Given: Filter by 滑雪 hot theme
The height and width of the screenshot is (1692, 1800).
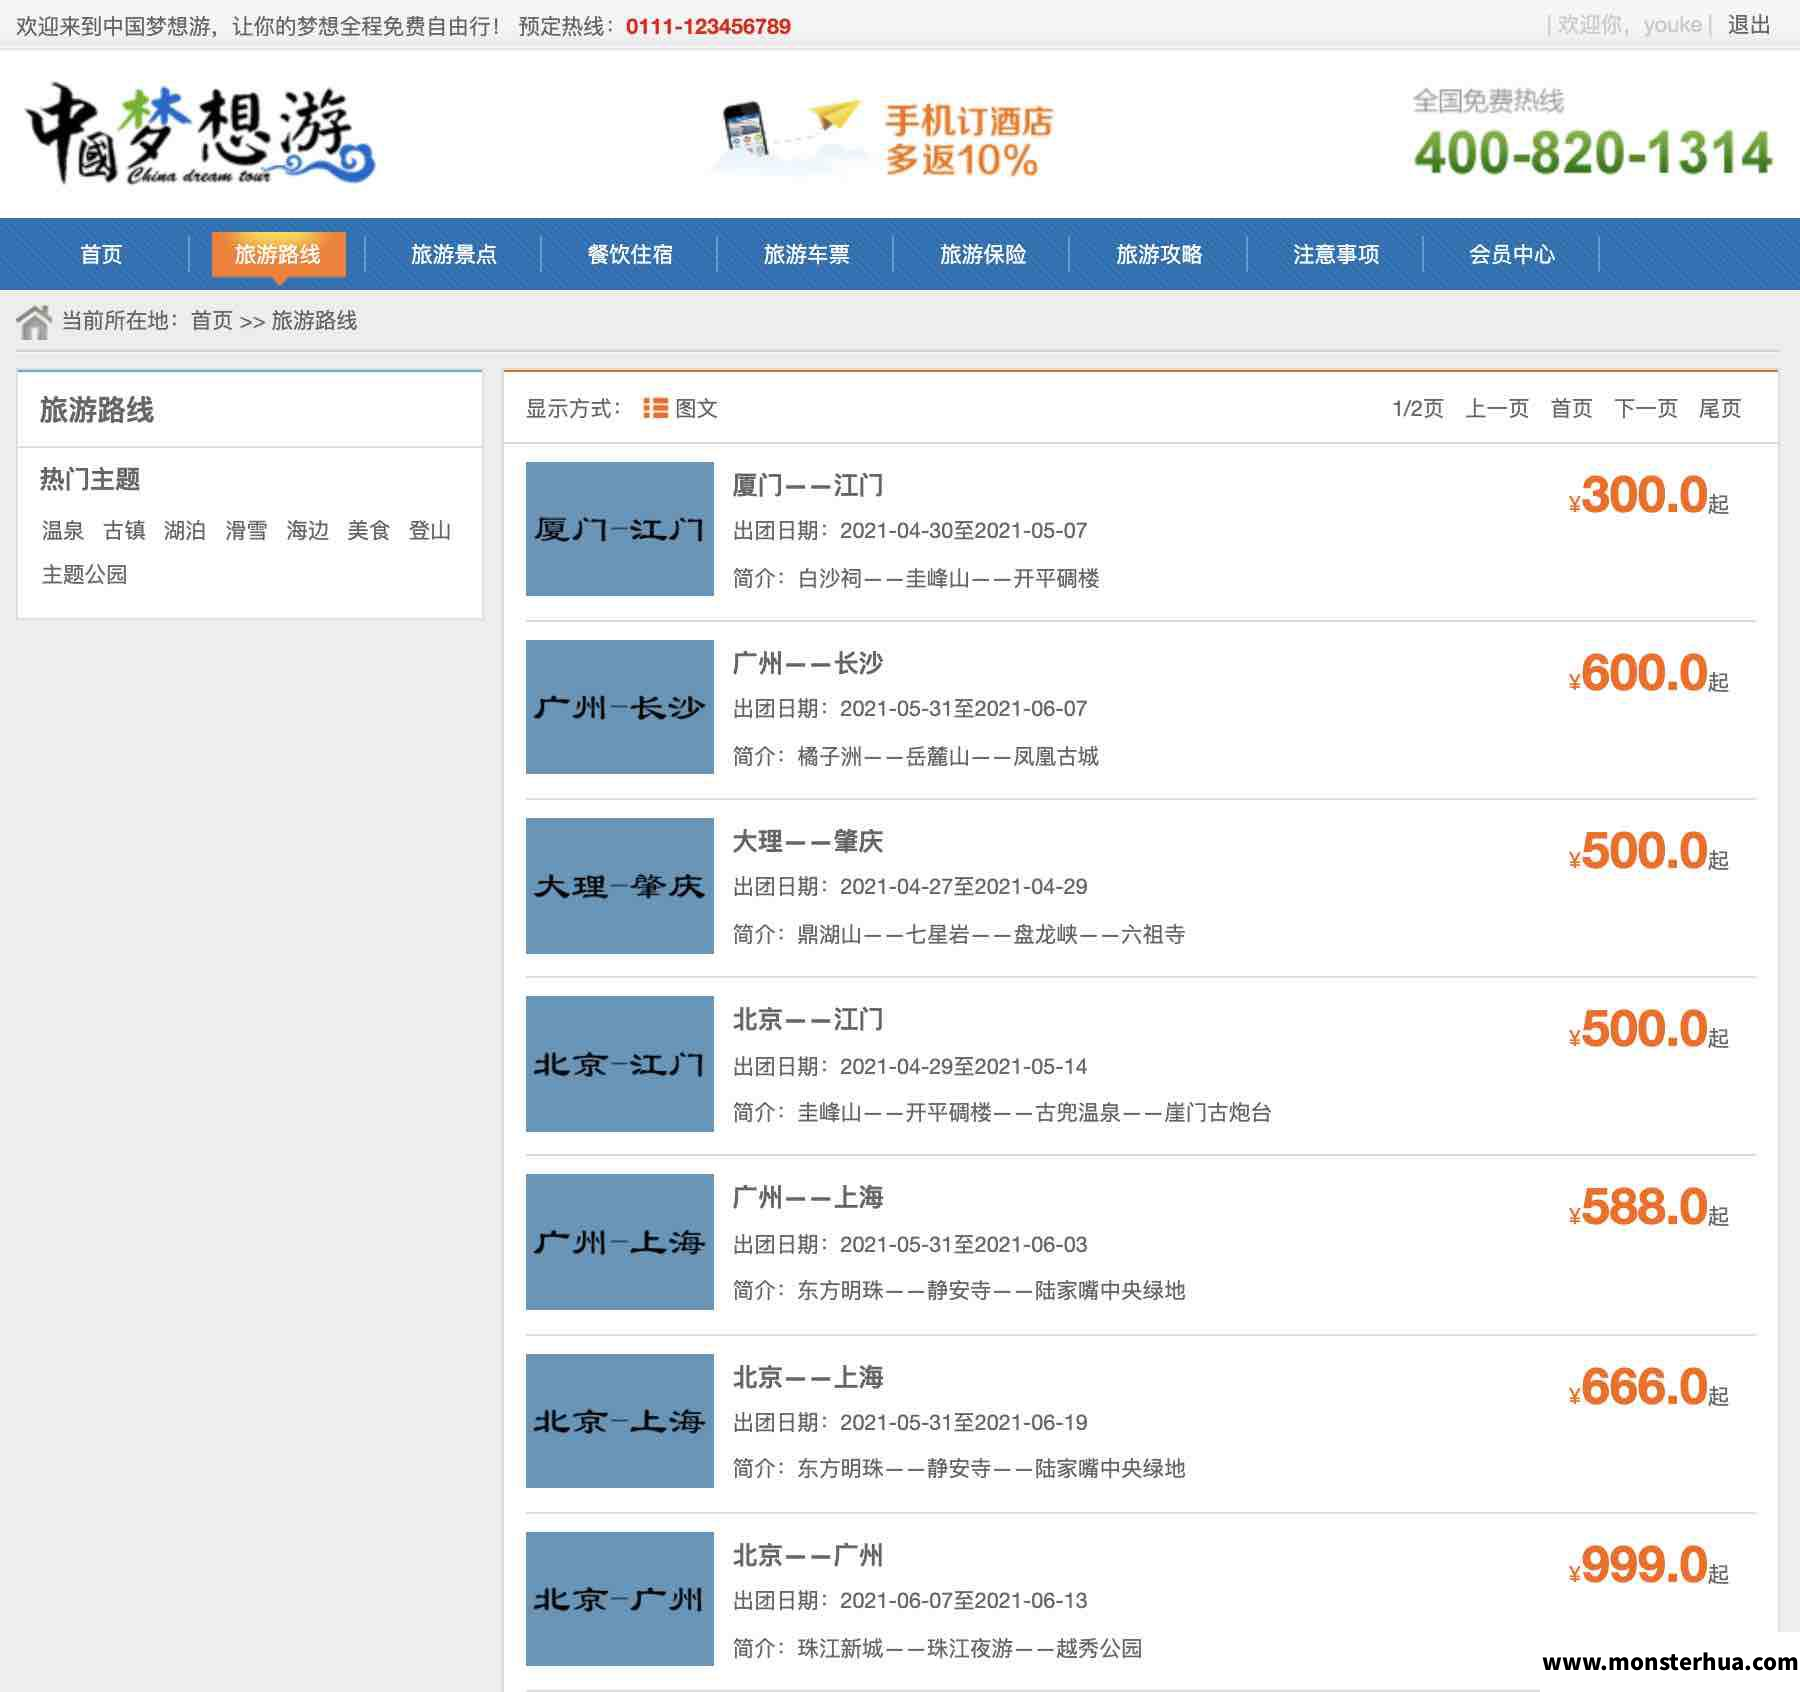Looking at the screenshot, I should (x=246, y=530).
